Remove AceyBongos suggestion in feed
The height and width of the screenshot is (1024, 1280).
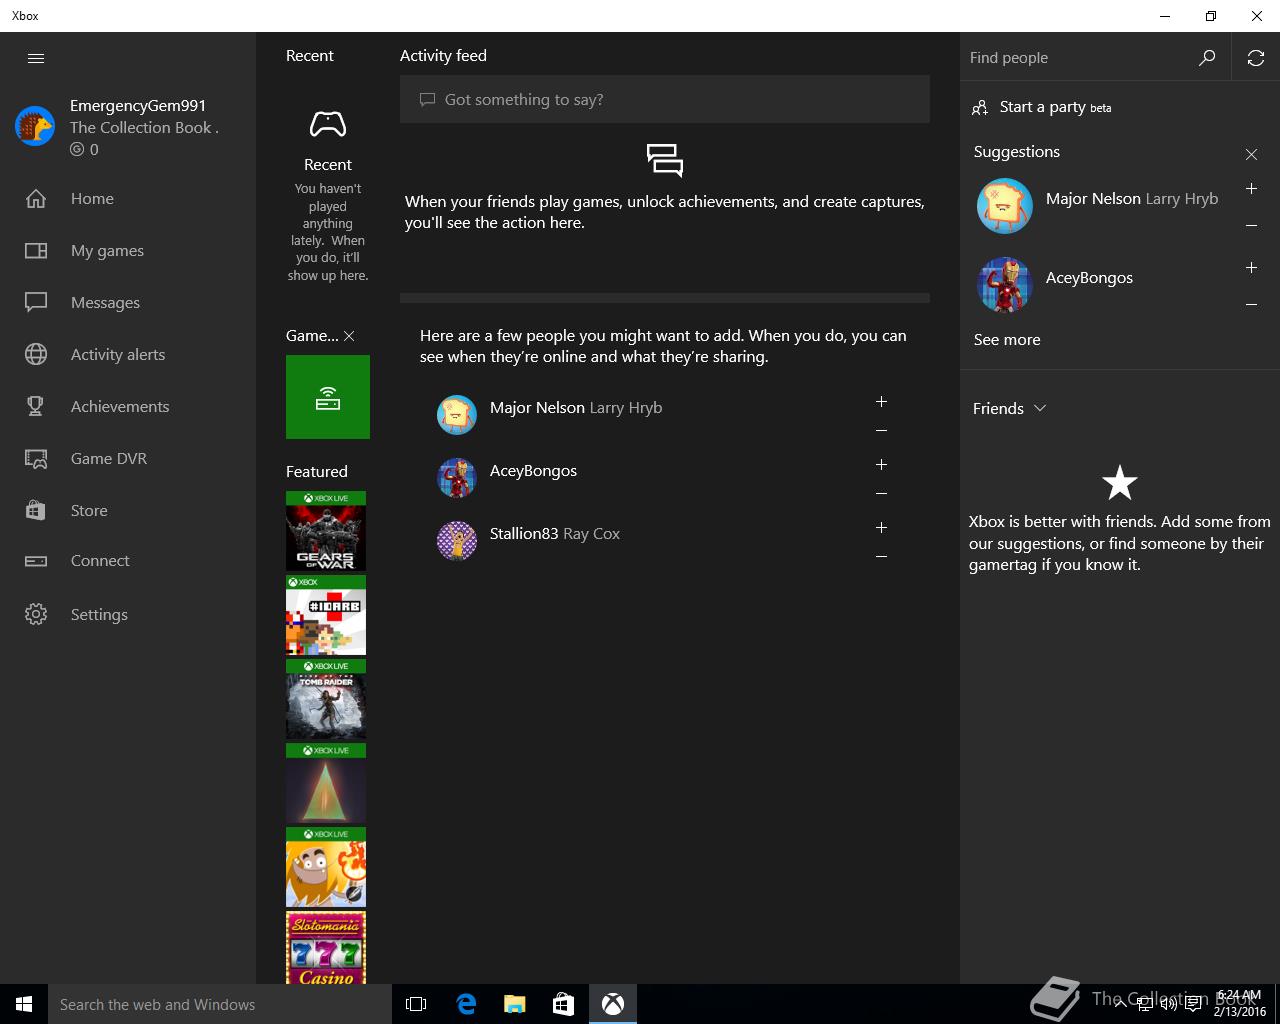tap(881, 493)
